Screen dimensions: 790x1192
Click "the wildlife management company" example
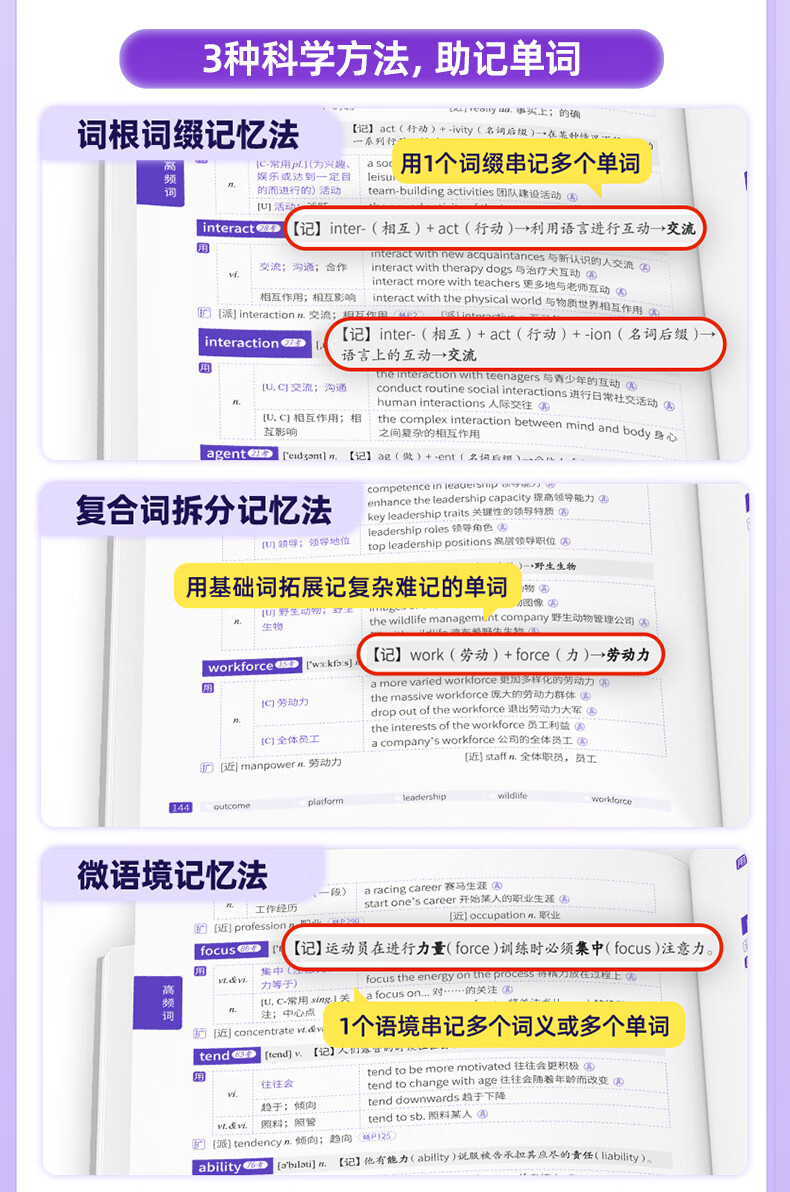coord(508,620)
